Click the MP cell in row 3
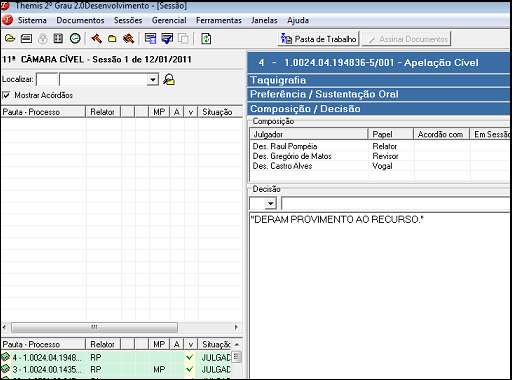 tap(159, 369)
